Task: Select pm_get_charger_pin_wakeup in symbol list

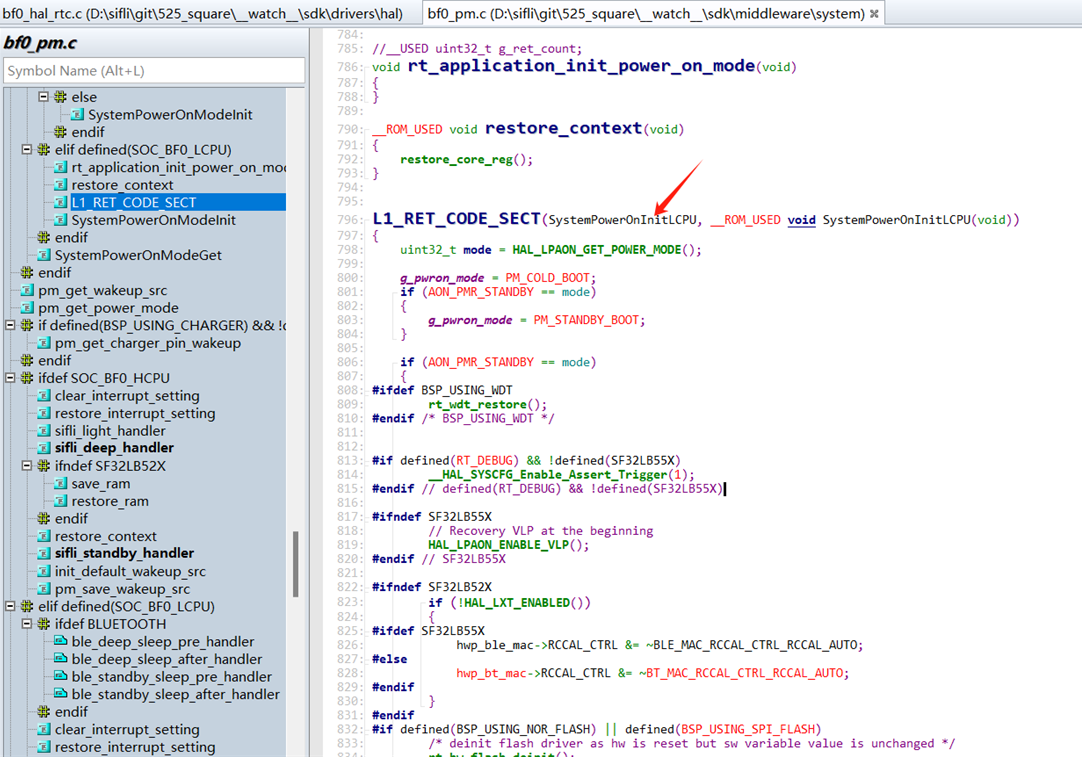Action: (x=148, y=343)
